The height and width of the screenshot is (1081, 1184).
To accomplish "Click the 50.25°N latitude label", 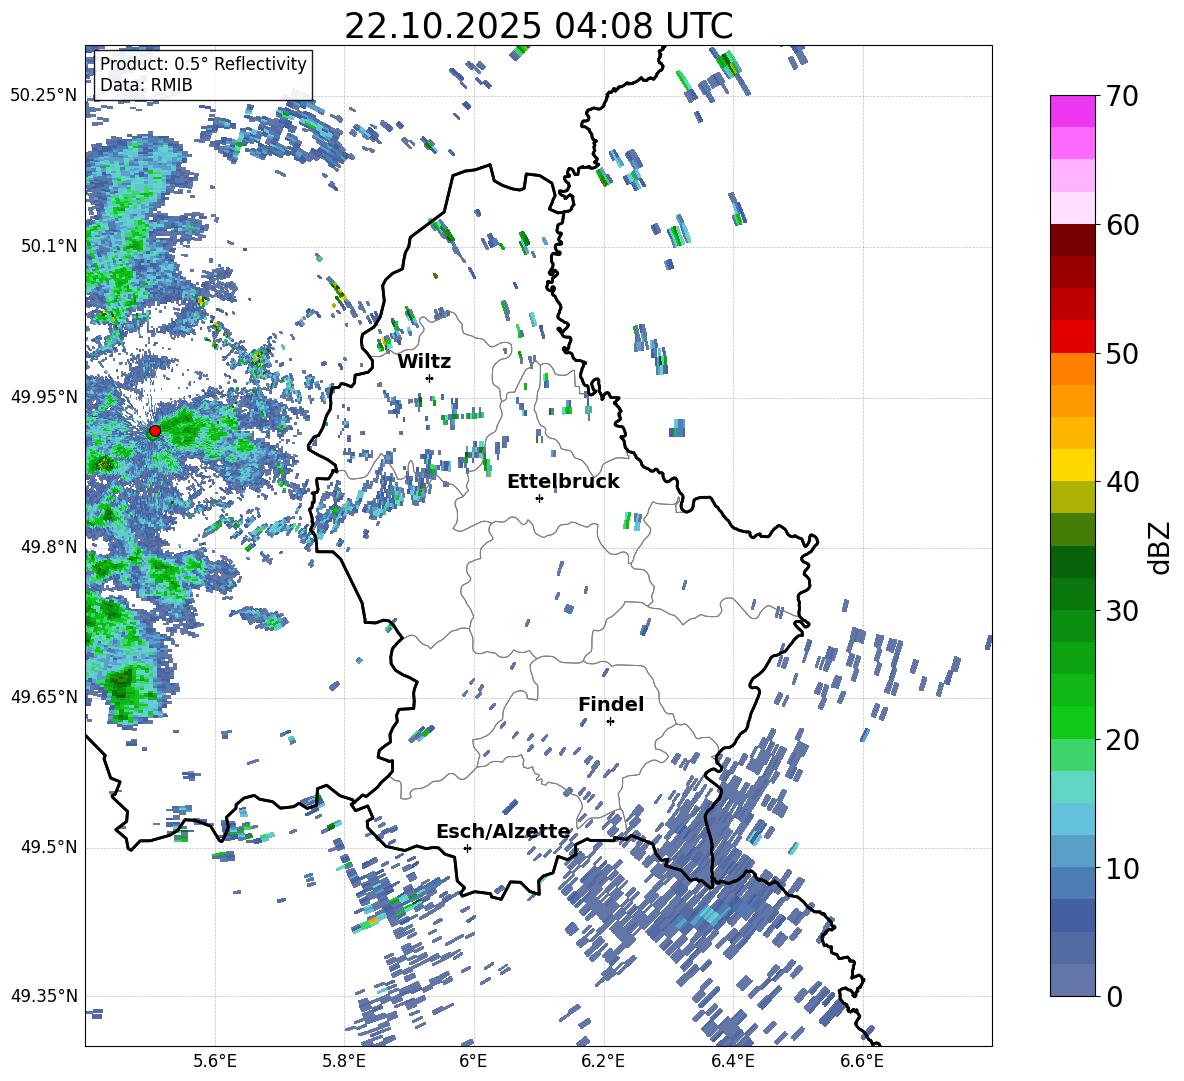I will click(x=44, y=95).
